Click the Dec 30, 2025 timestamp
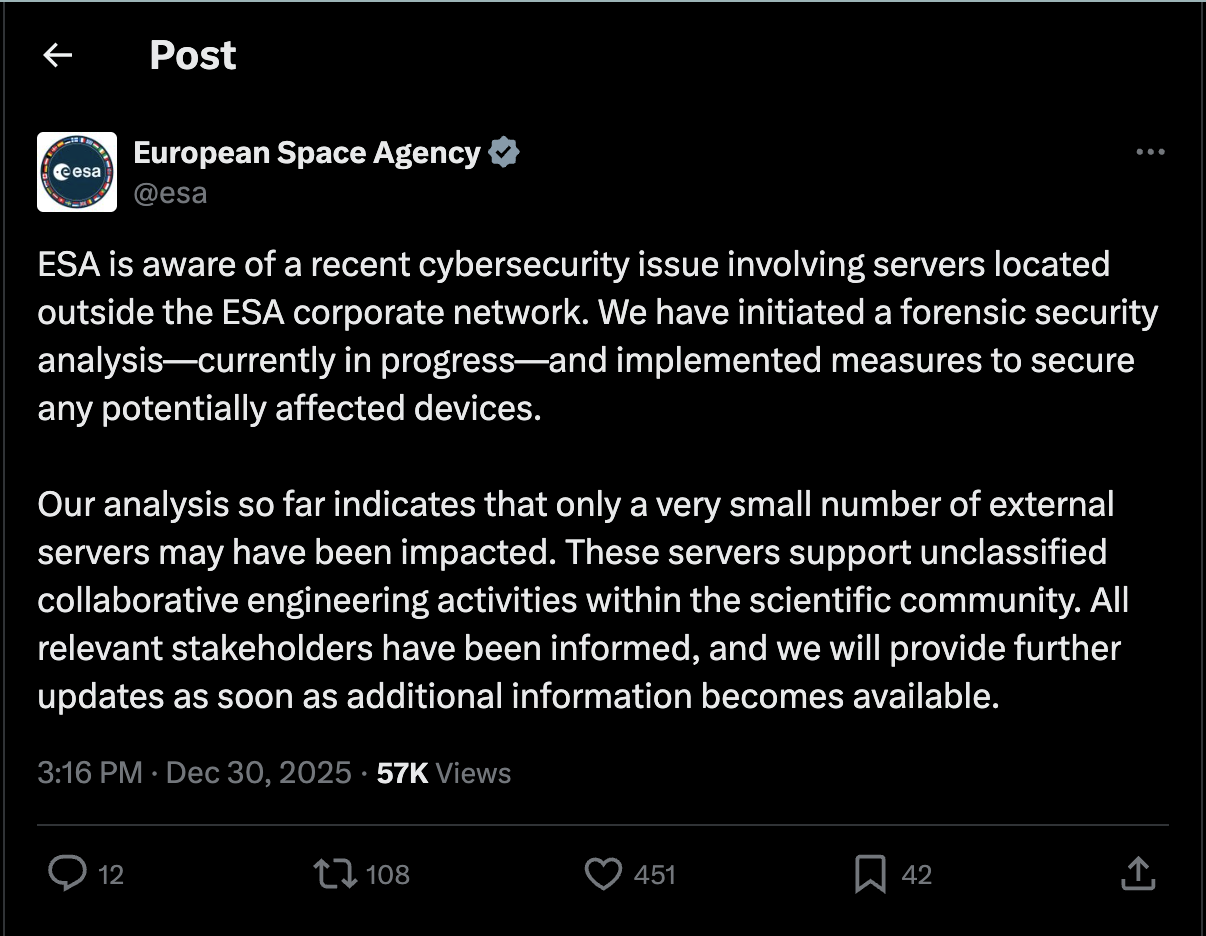Screen dimensions: 1206x936 tap(258, 772)
